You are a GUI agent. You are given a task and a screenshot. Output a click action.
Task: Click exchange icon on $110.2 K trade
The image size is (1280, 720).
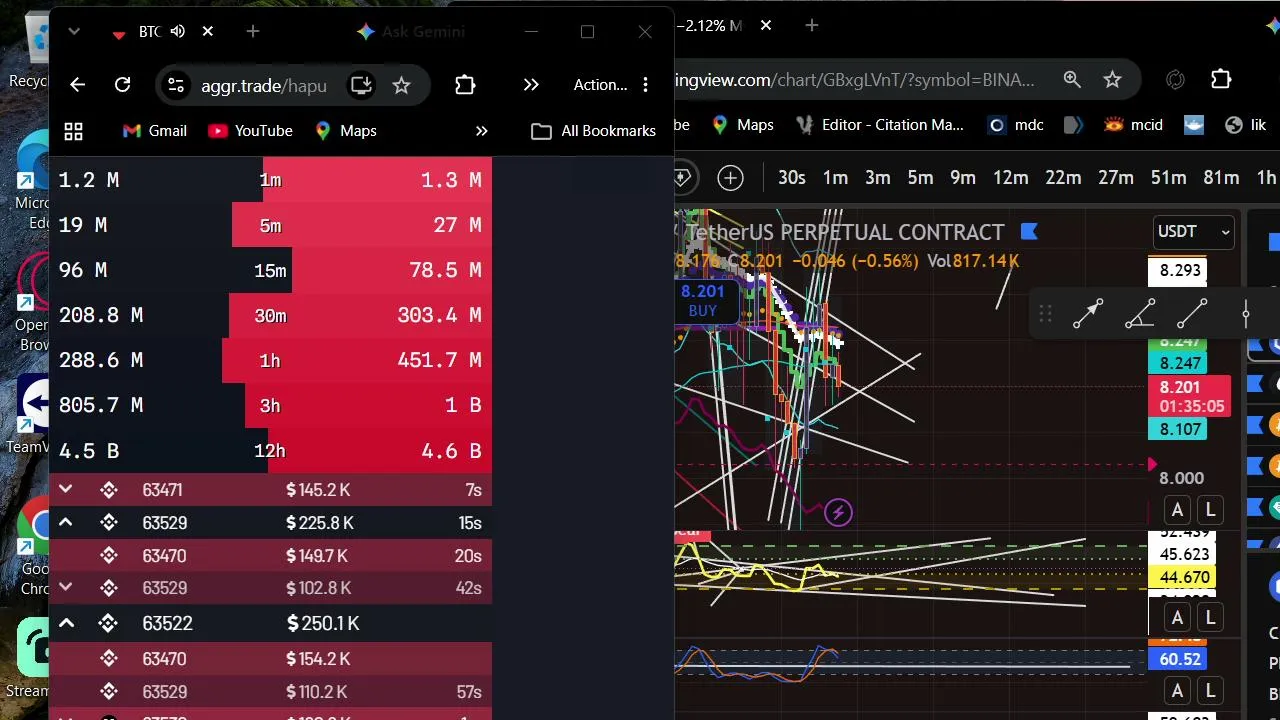[x=109, y=691]
